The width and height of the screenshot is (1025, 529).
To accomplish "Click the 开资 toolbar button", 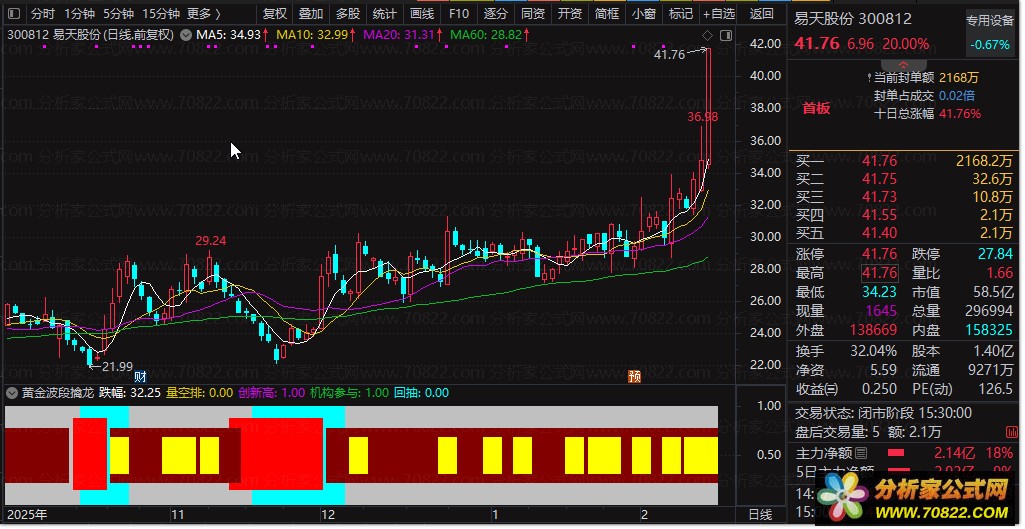I will click(x=570, y=14).
